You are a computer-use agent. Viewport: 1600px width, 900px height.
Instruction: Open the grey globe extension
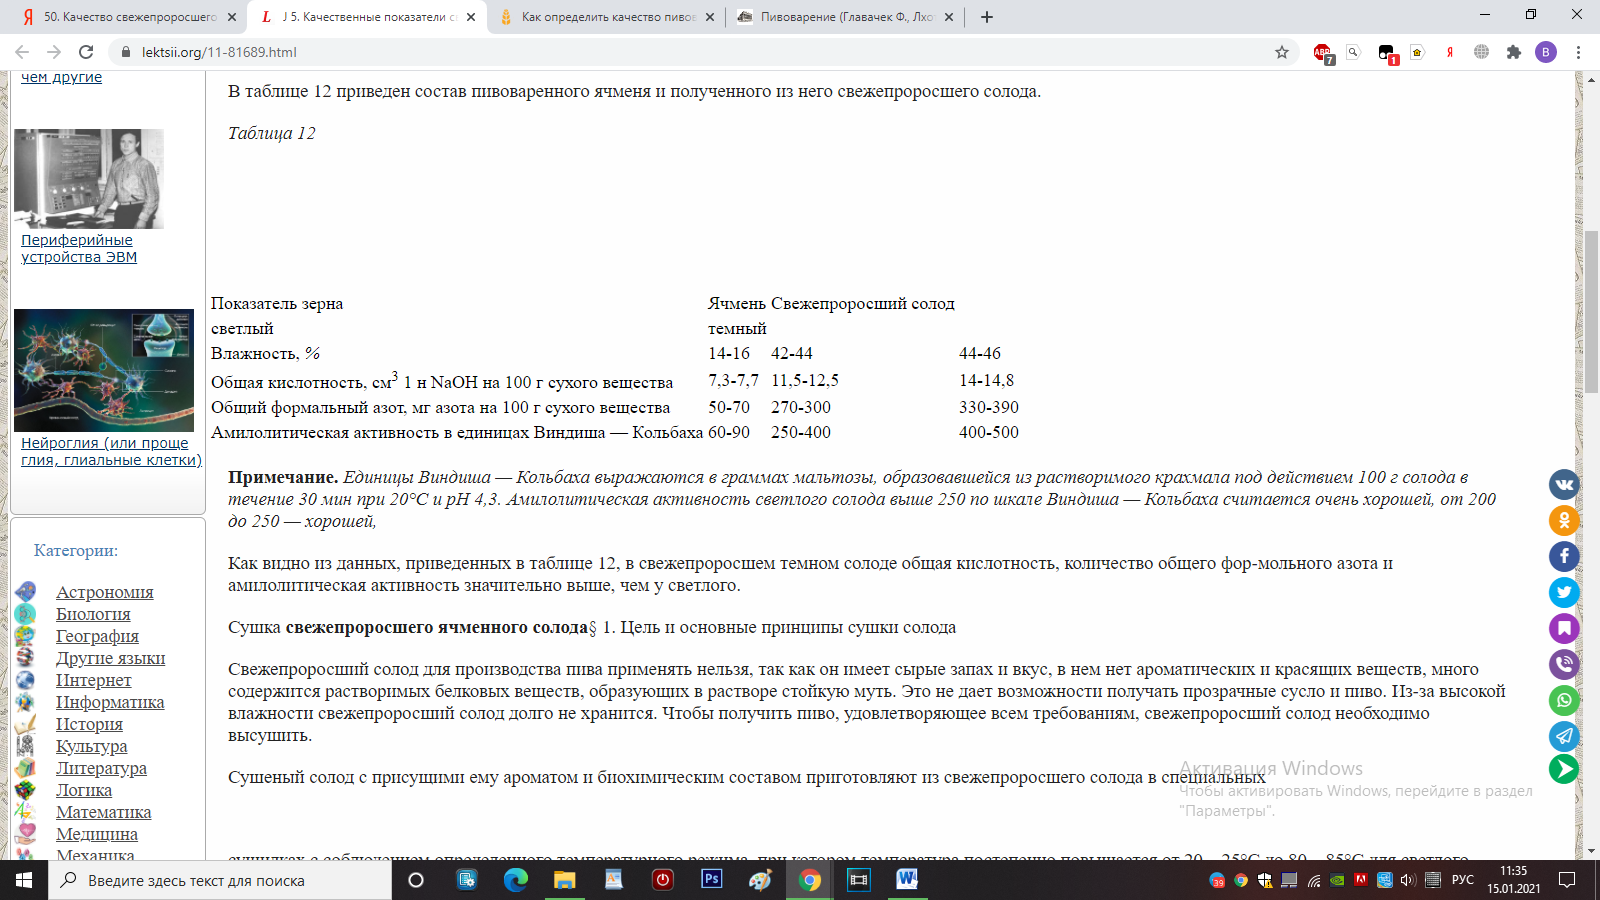point(1482,52)
